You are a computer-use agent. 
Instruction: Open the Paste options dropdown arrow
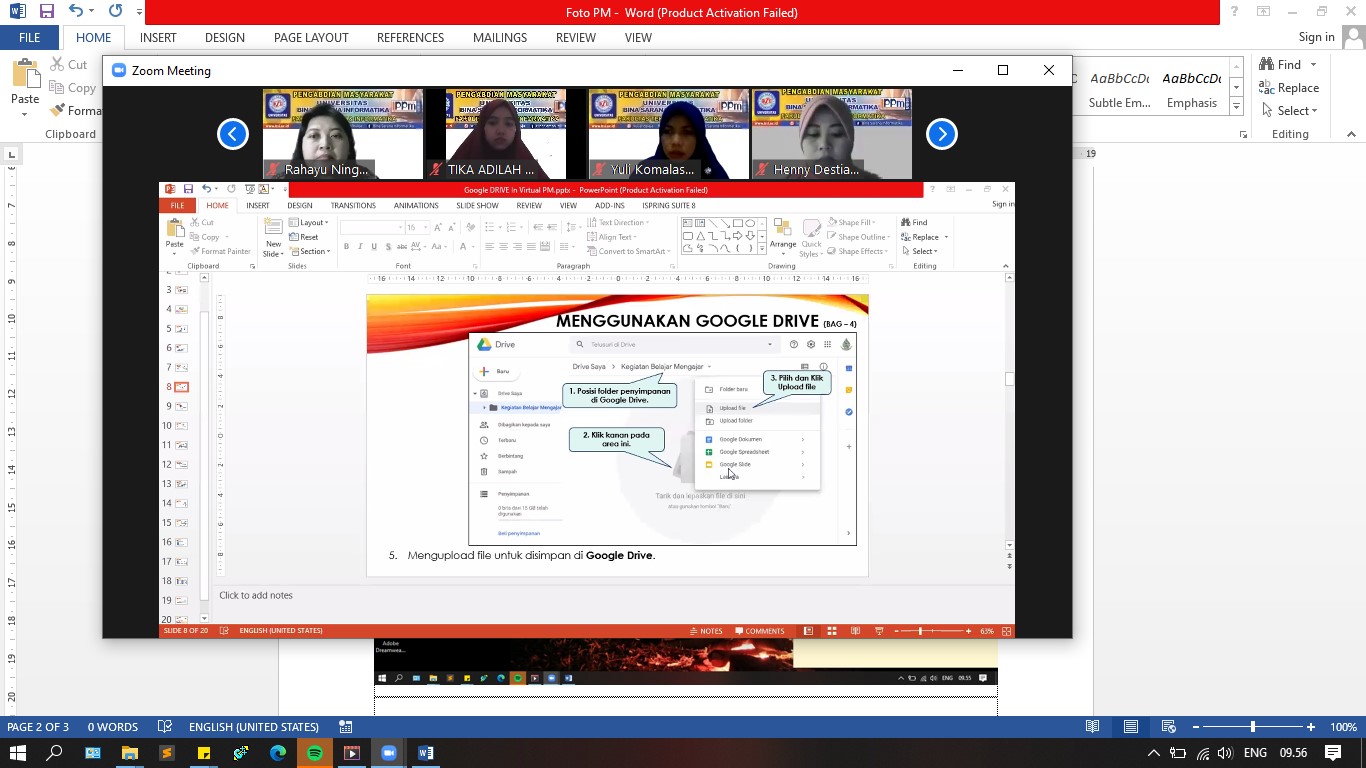tap(25, 113)
